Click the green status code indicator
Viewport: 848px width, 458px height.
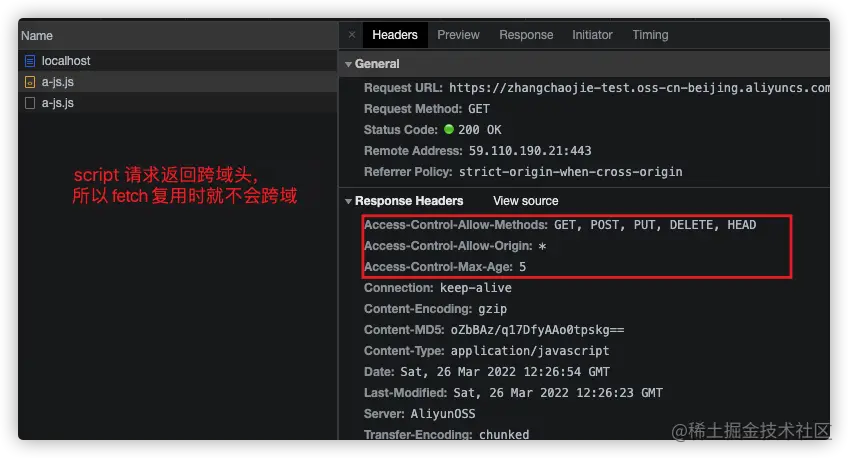(449, 129)
